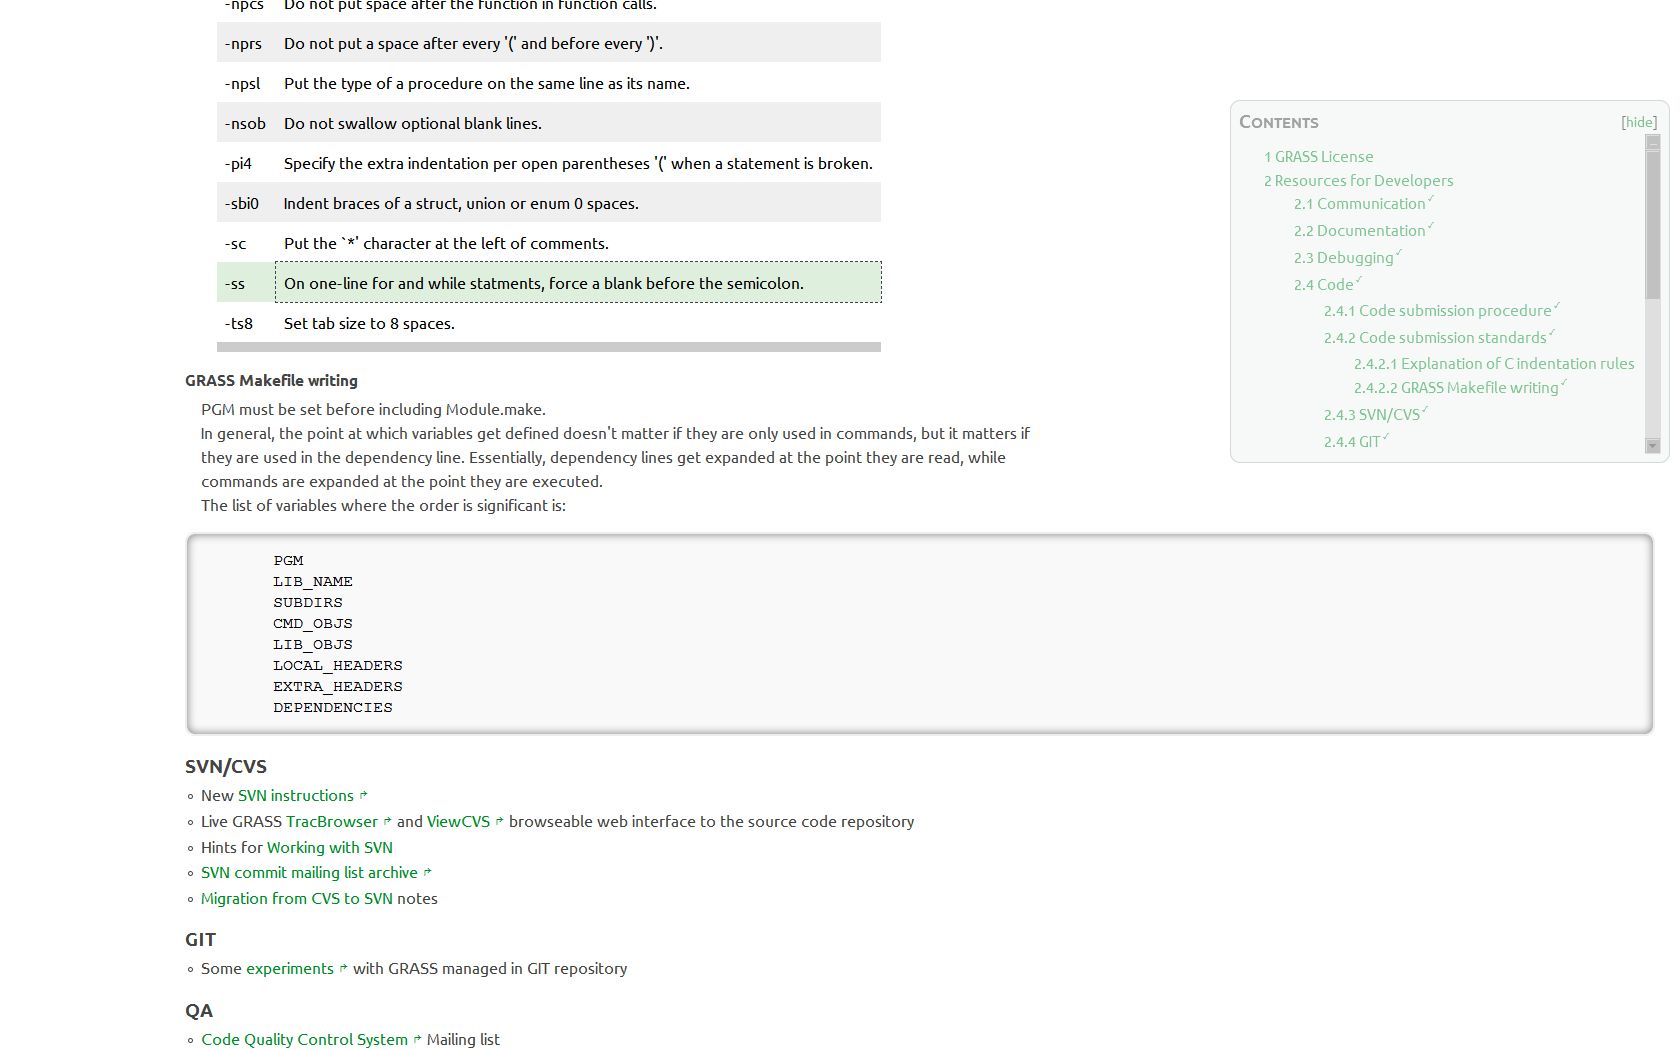The height and width of the screenshot is (1050, 1680).
Task: Click the '-sc' option cell
Action: coord(245,243)
